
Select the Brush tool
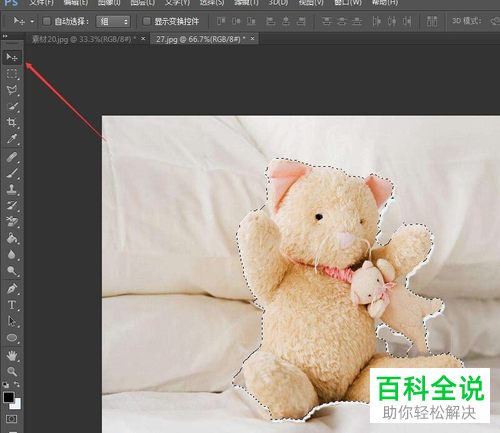(12, 173)
